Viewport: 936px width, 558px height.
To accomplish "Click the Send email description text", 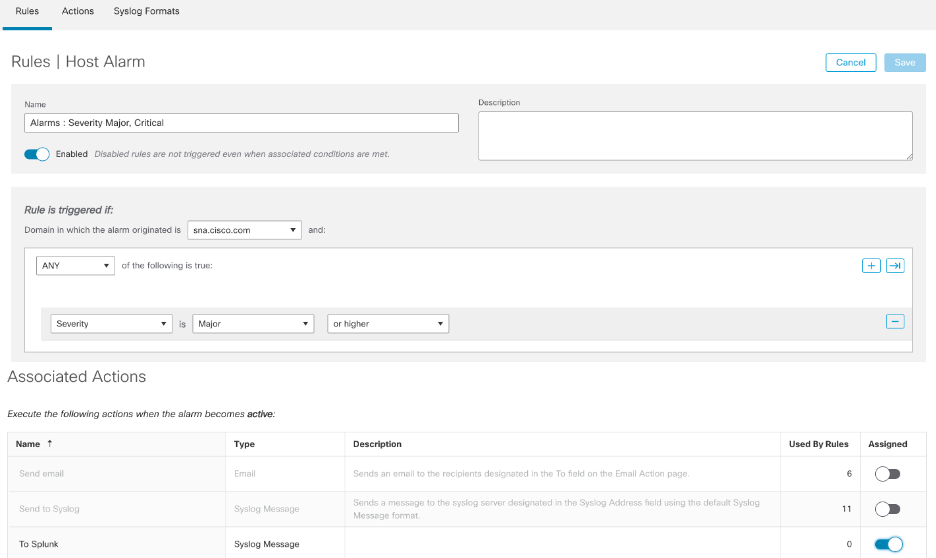I will point(521,474).
